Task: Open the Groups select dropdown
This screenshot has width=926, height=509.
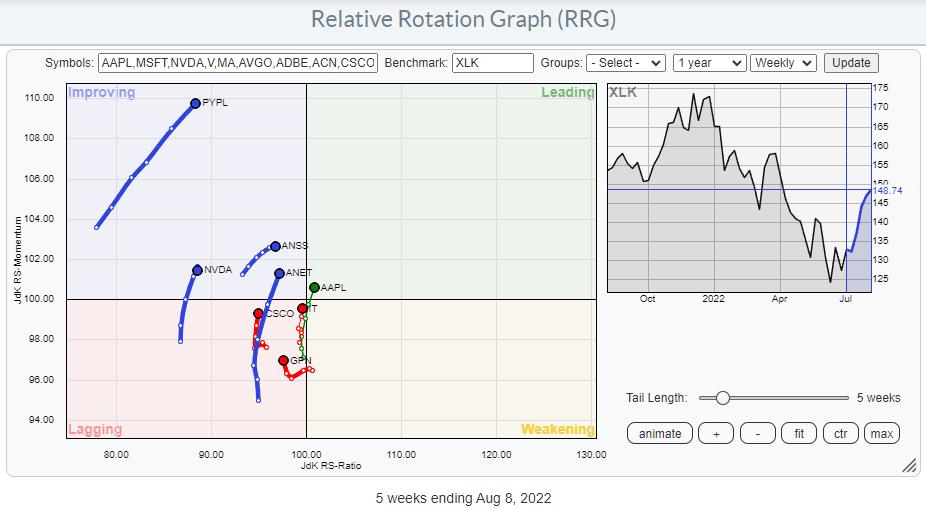Action: click(626, 63)
